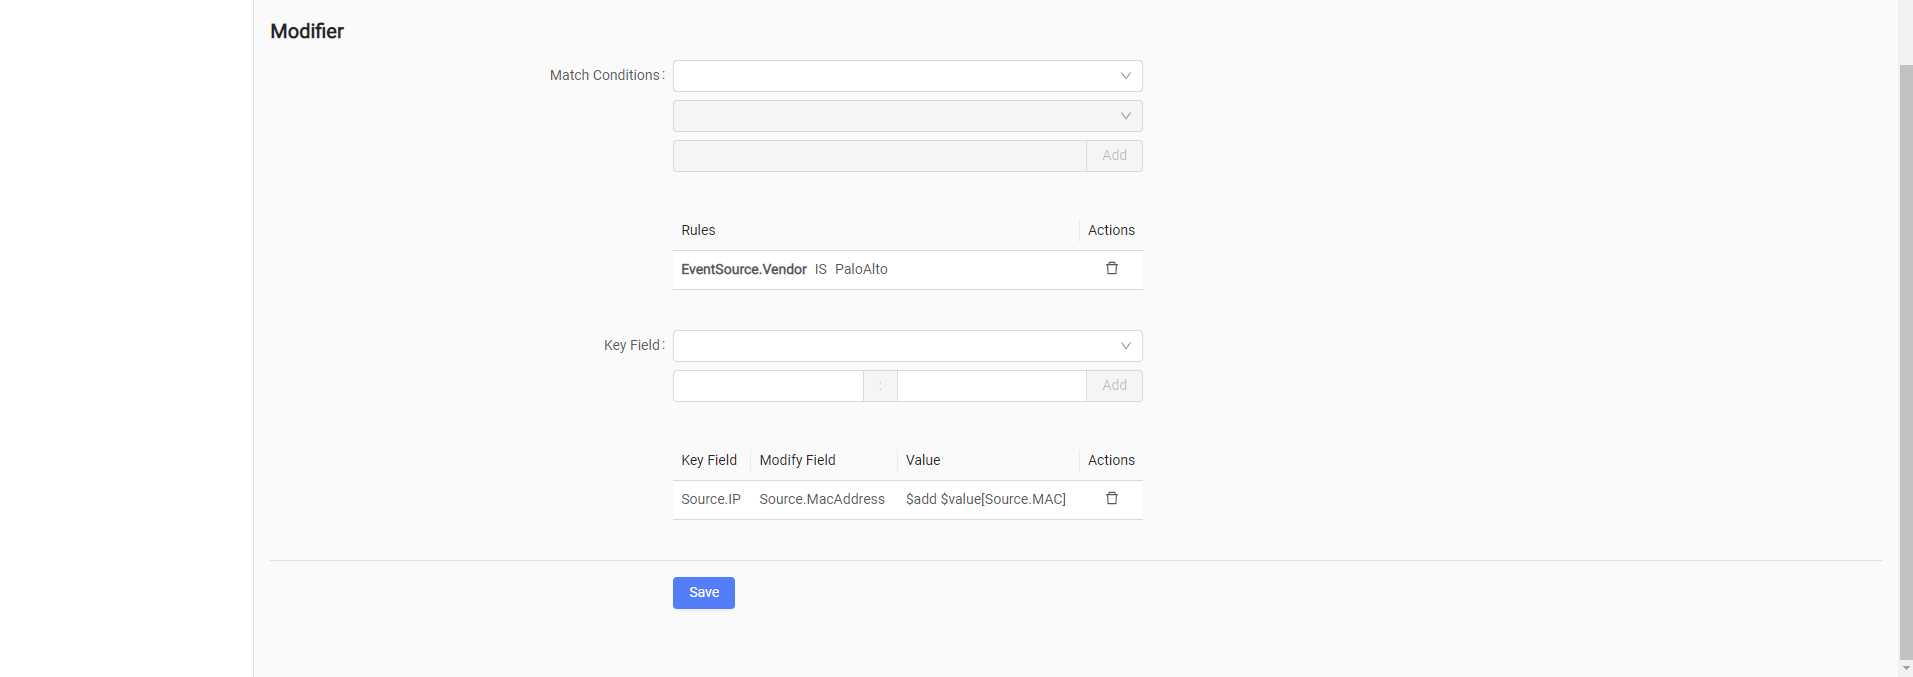Click the value input right of colon
1913x677 pixels.
(991, 386)
